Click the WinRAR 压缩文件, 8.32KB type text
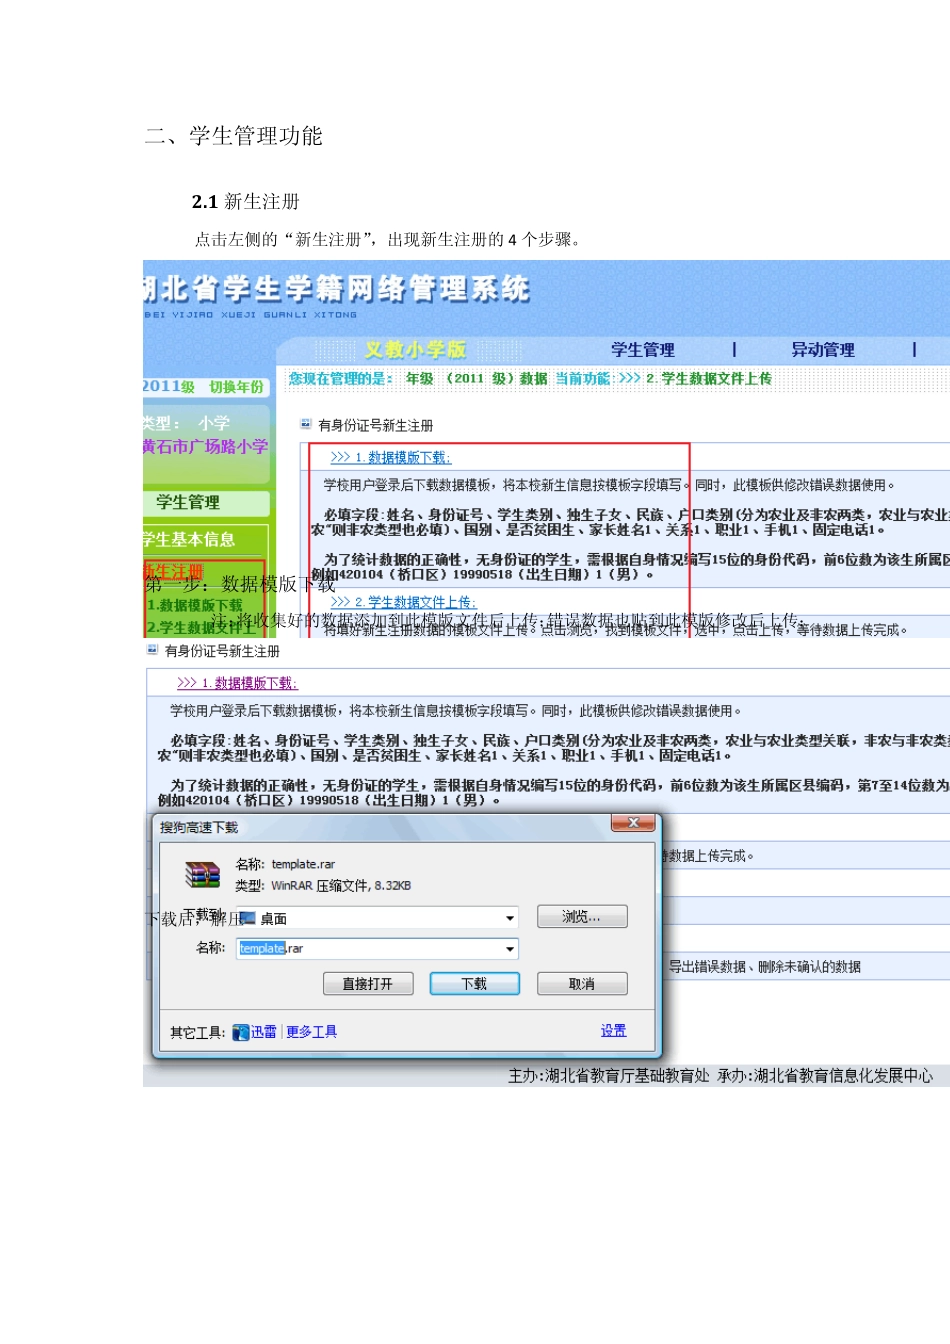The image size is (950, 1344). pyautogui.click(x=341, y=886)
